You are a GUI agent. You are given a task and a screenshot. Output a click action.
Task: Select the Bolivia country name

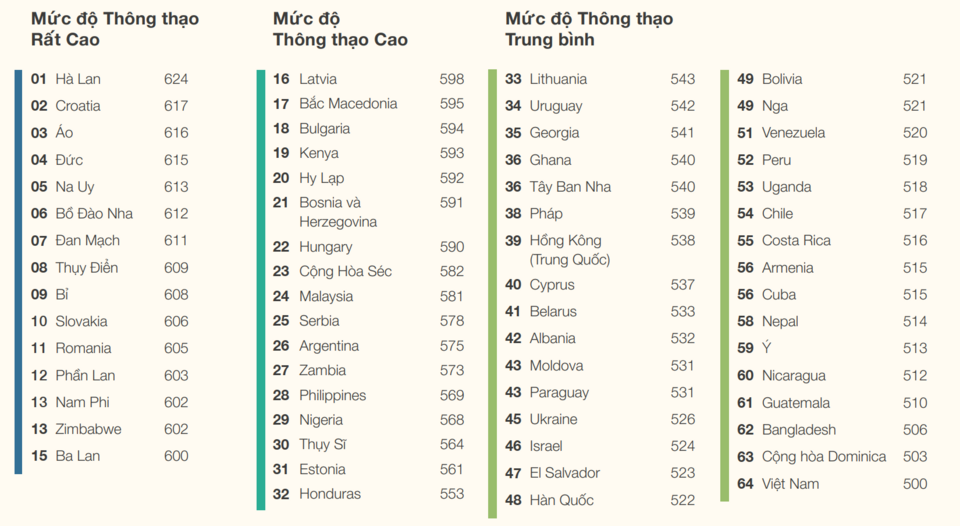pos(782,79)
